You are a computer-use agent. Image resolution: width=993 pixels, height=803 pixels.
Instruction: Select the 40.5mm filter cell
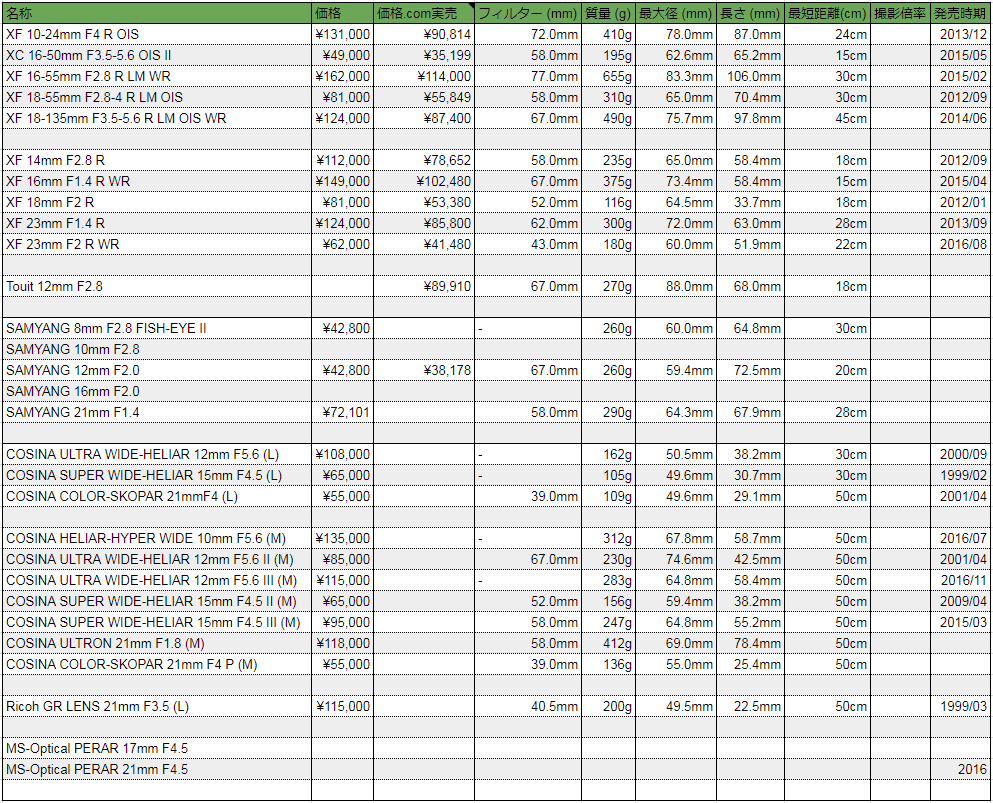[528, 706]
